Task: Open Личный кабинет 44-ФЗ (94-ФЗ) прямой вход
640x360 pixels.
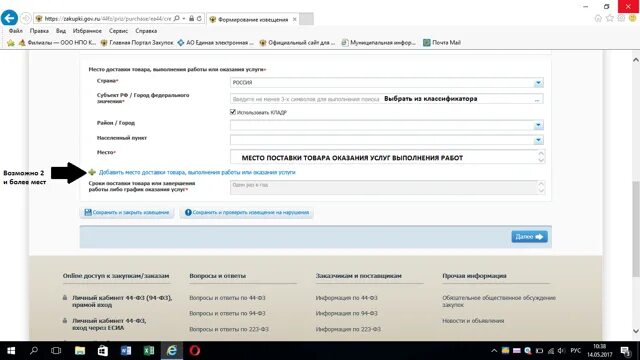Action: (122, 301)
